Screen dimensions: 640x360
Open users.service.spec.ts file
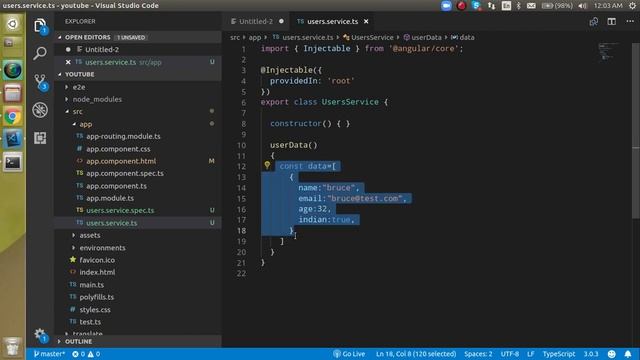[x=120, y=211]
